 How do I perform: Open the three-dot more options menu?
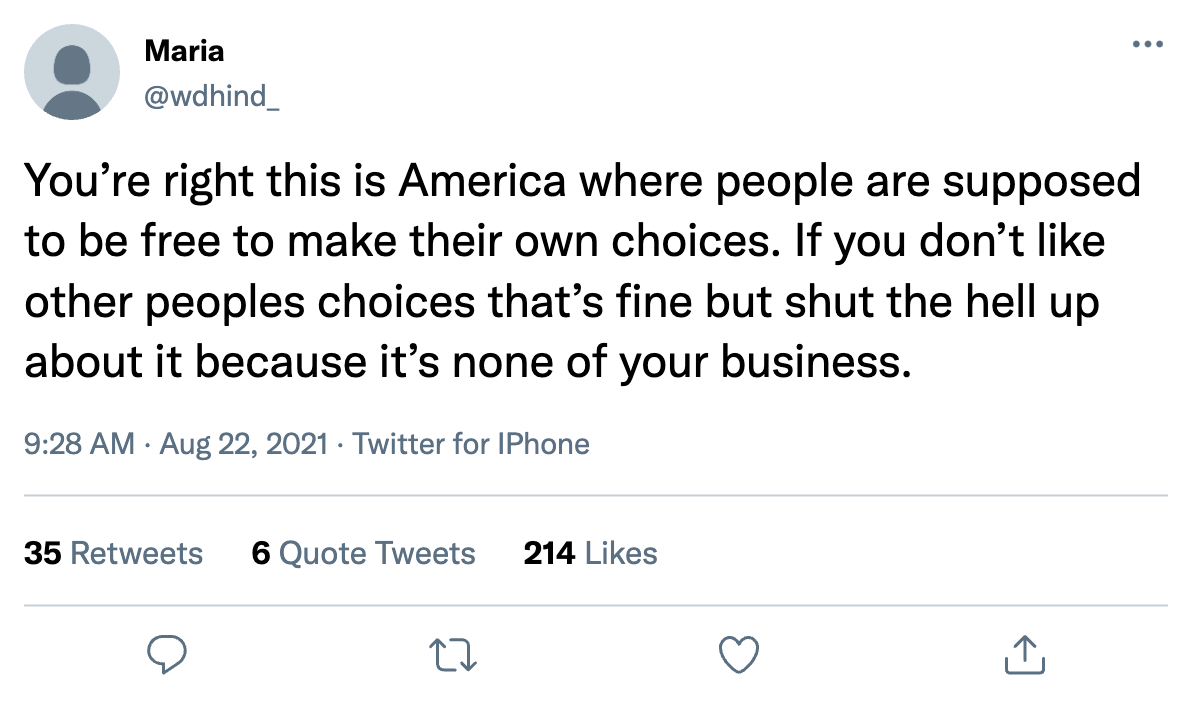1147,45
